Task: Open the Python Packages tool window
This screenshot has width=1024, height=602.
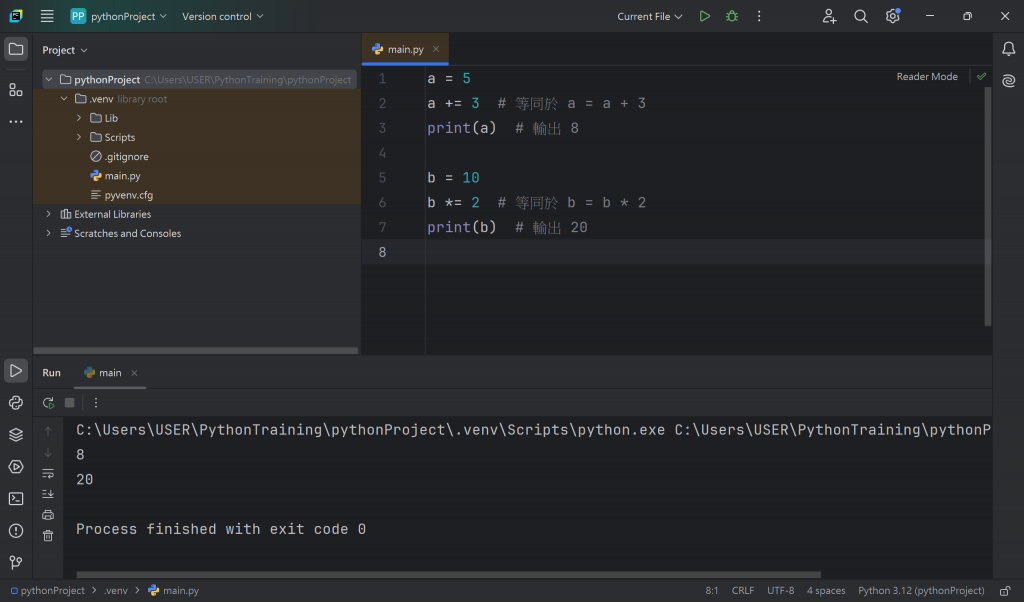Action: tap(16, 435)
